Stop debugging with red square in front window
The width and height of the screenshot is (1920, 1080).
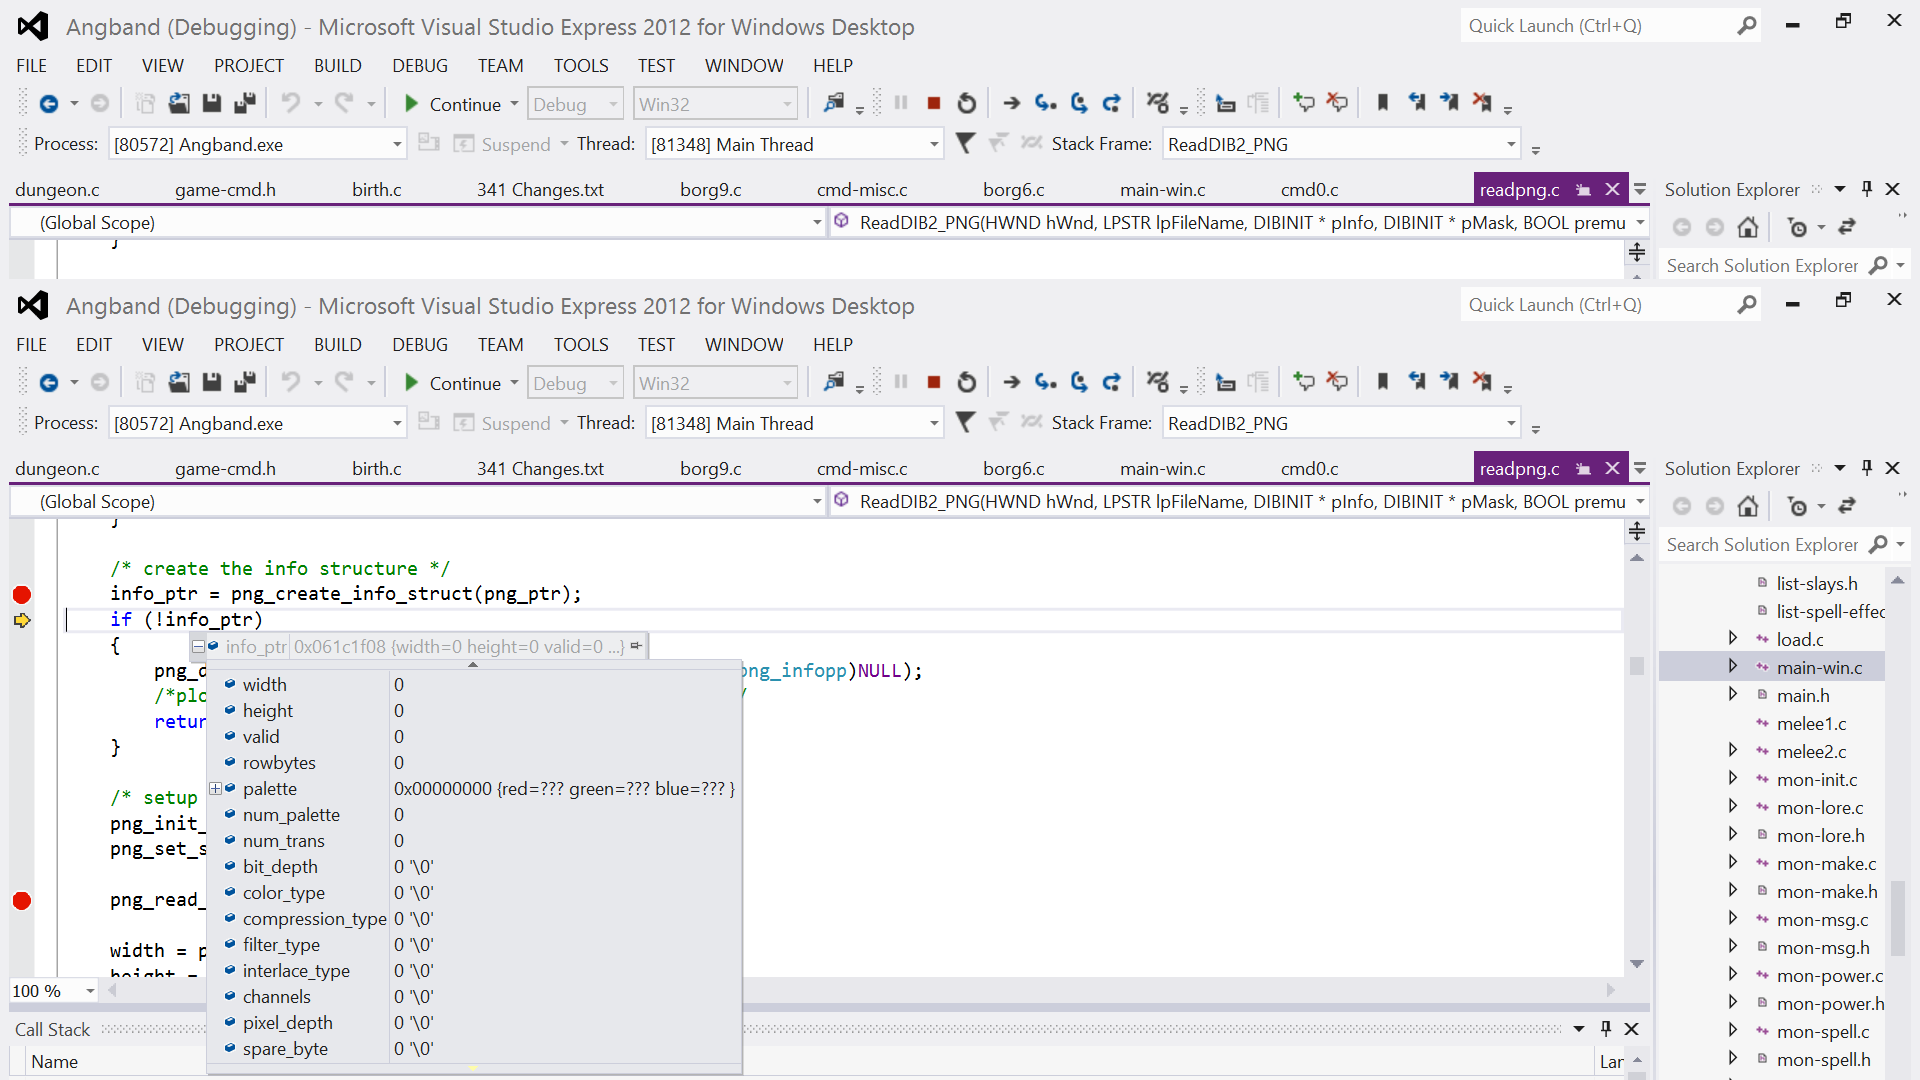pos(934,382)
